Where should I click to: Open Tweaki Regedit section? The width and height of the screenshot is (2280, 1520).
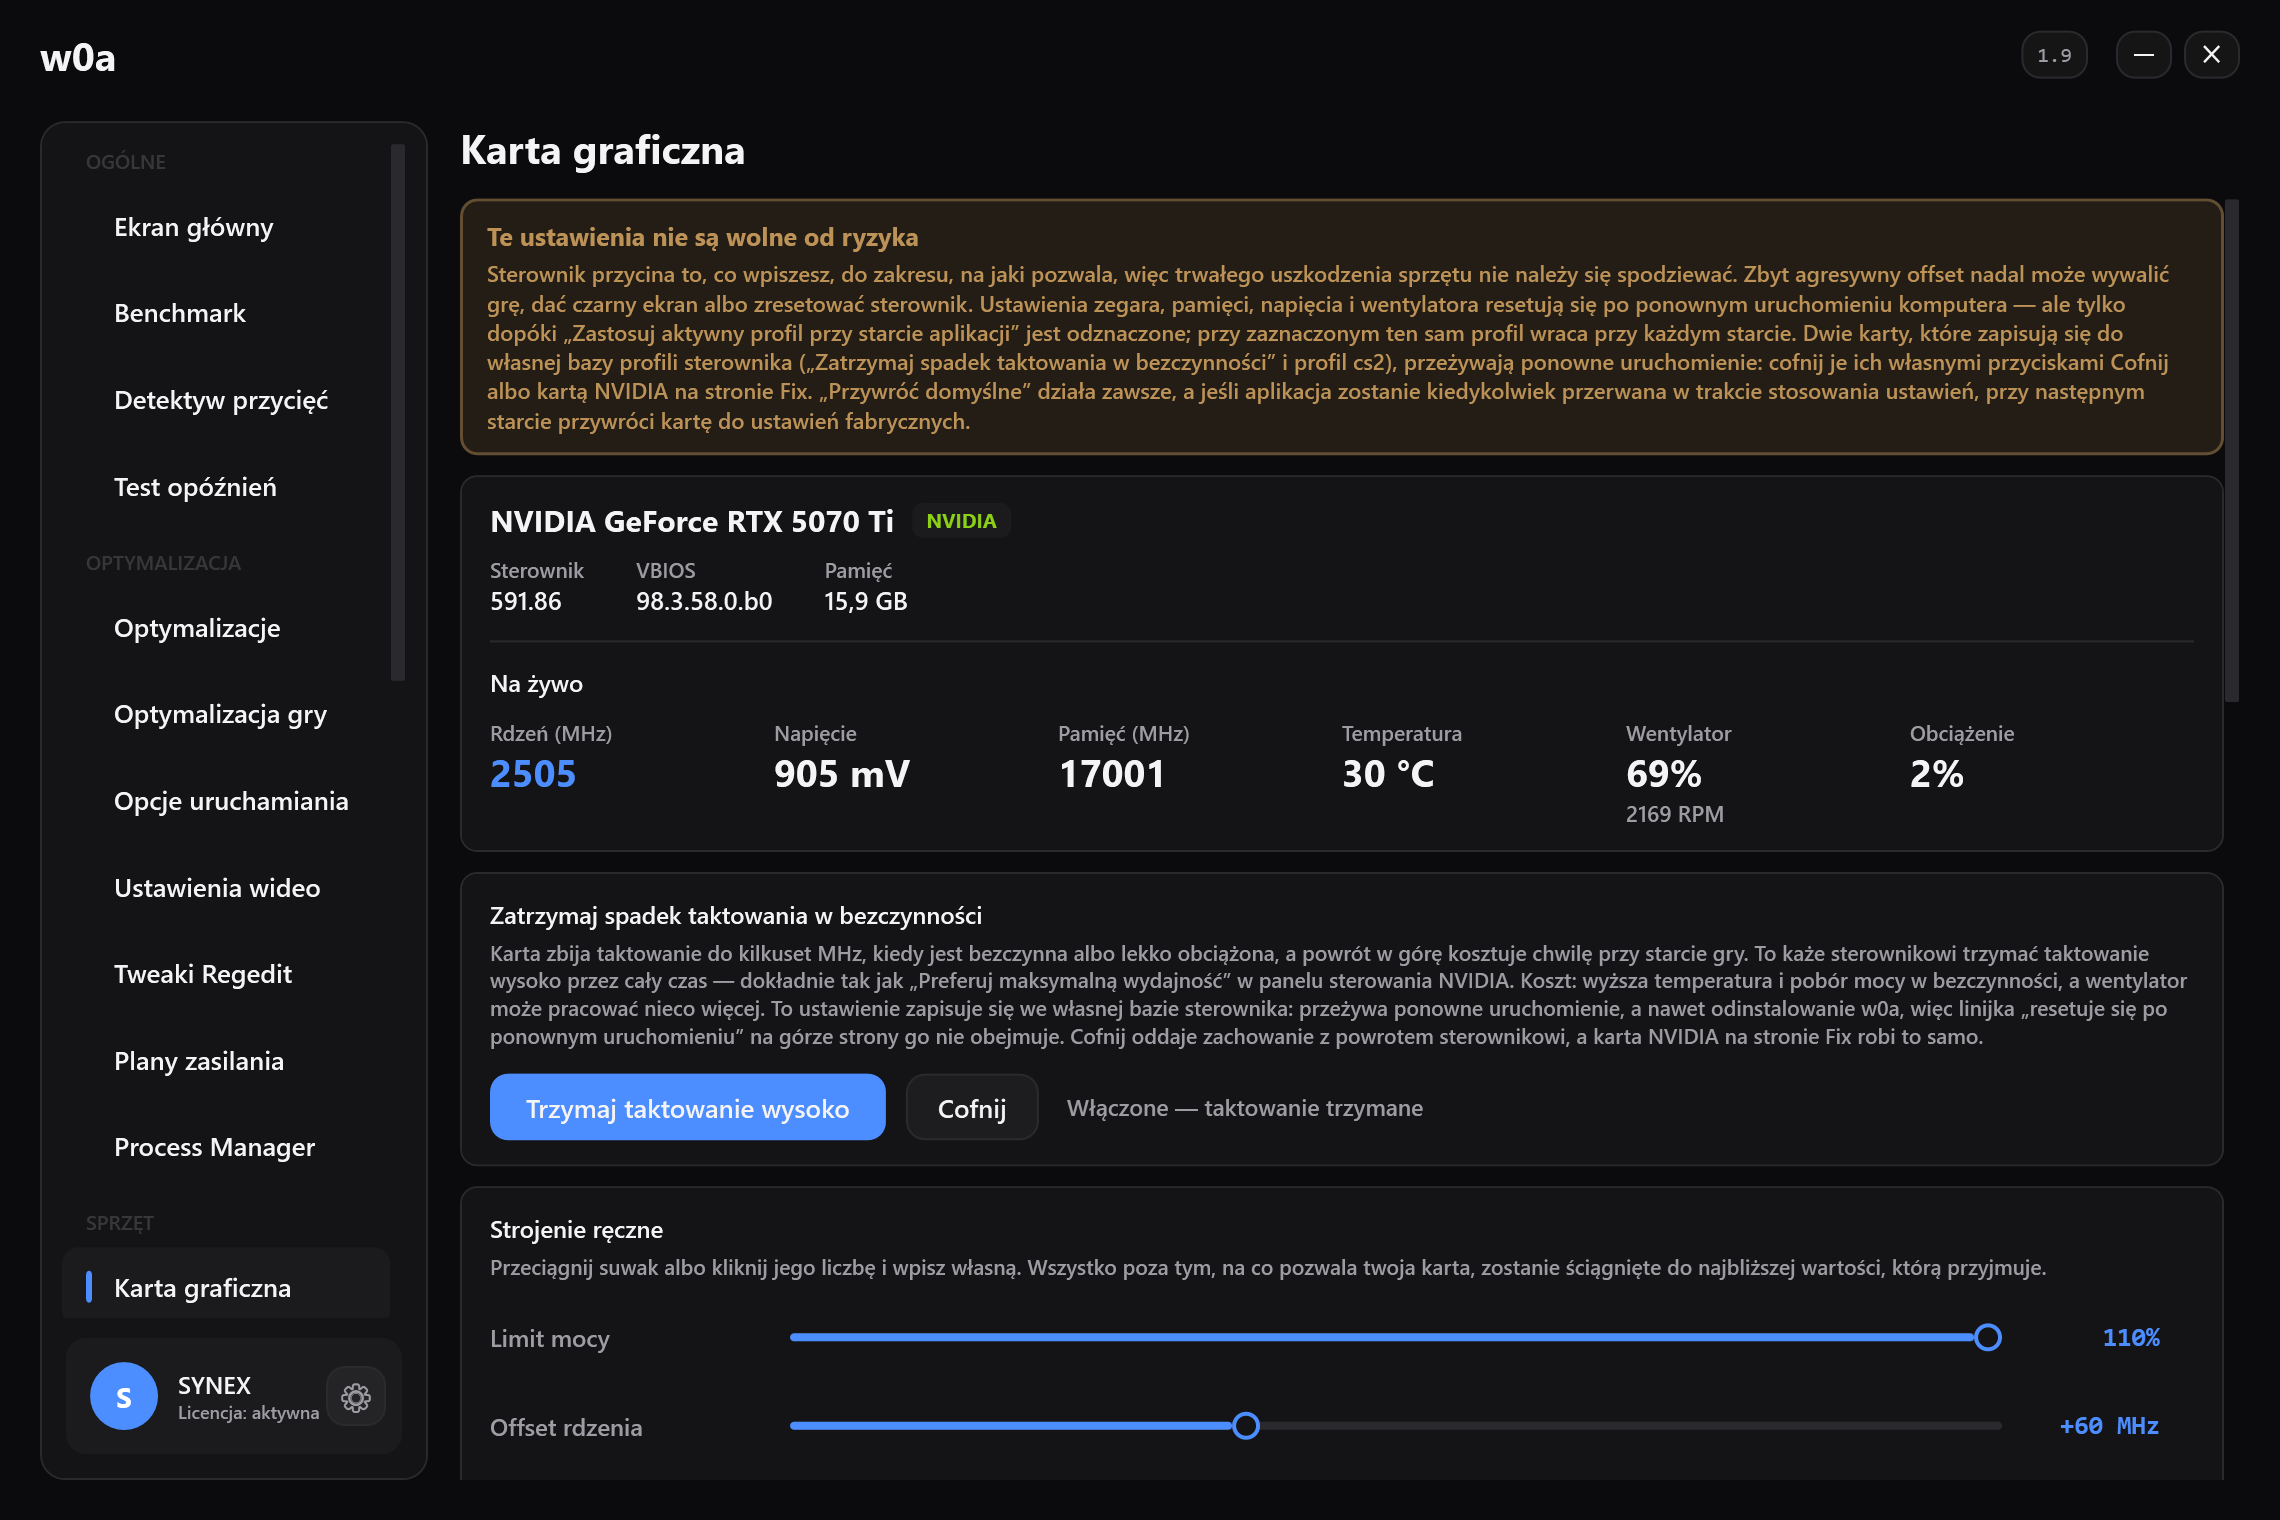(226, 974)
